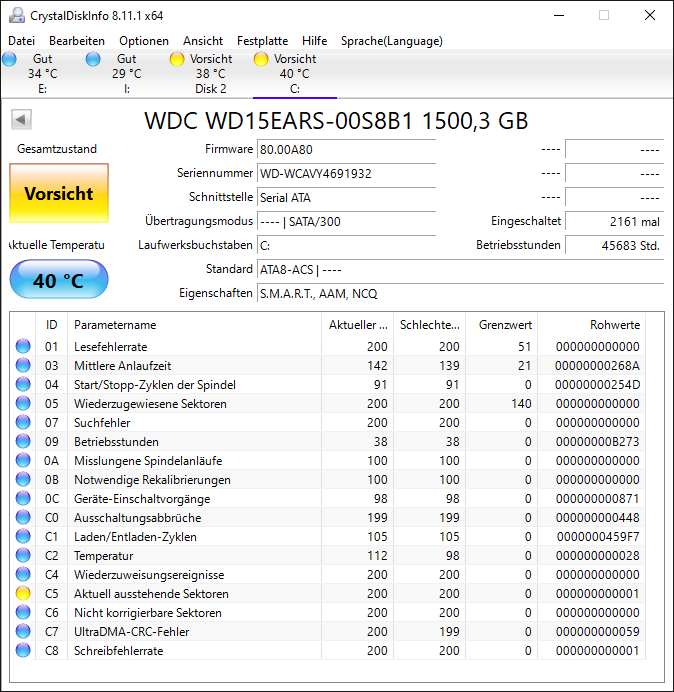This screenshot has width=674, height=692.
Task: Click the CrystalDiskInfo title bar app icon
Action: [x=17, y=15]
